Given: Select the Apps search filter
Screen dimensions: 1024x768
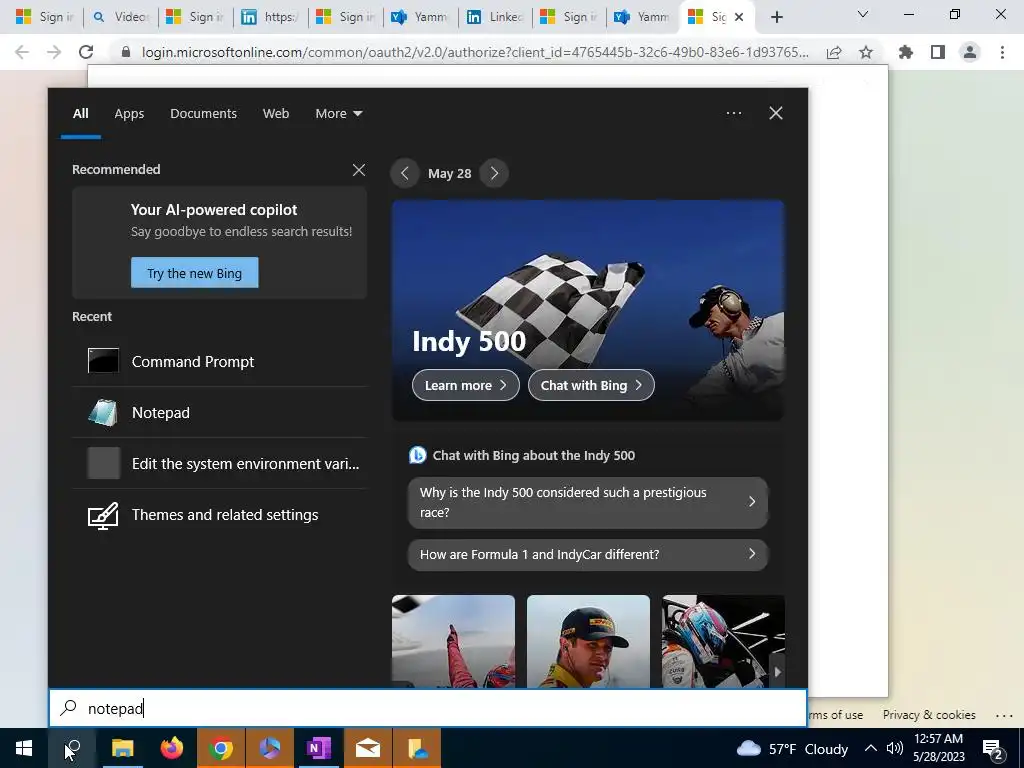Looking at the screenshot, I should (129, 113).
